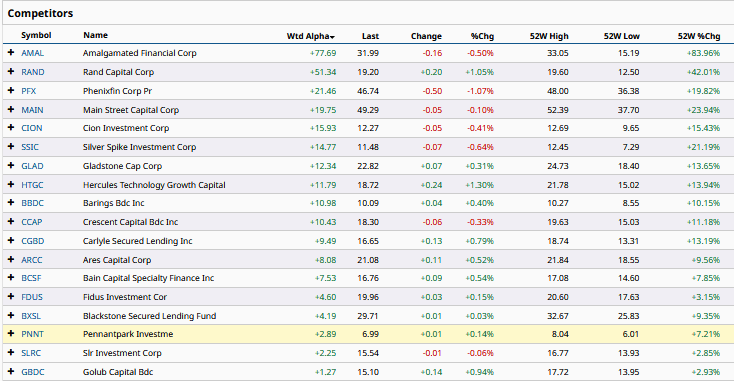This screenshot has height=381, width=734.
Task: Open the CGBD ticker link
Action: [x=33, y=241]
